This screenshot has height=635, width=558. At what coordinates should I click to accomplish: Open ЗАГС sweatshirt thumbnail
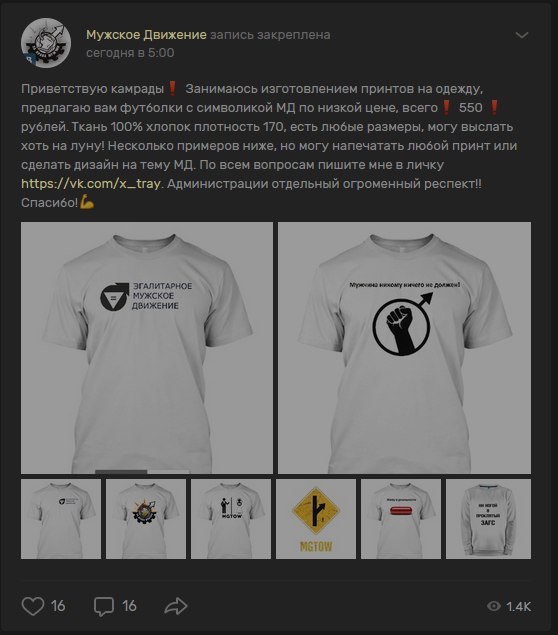488,519
